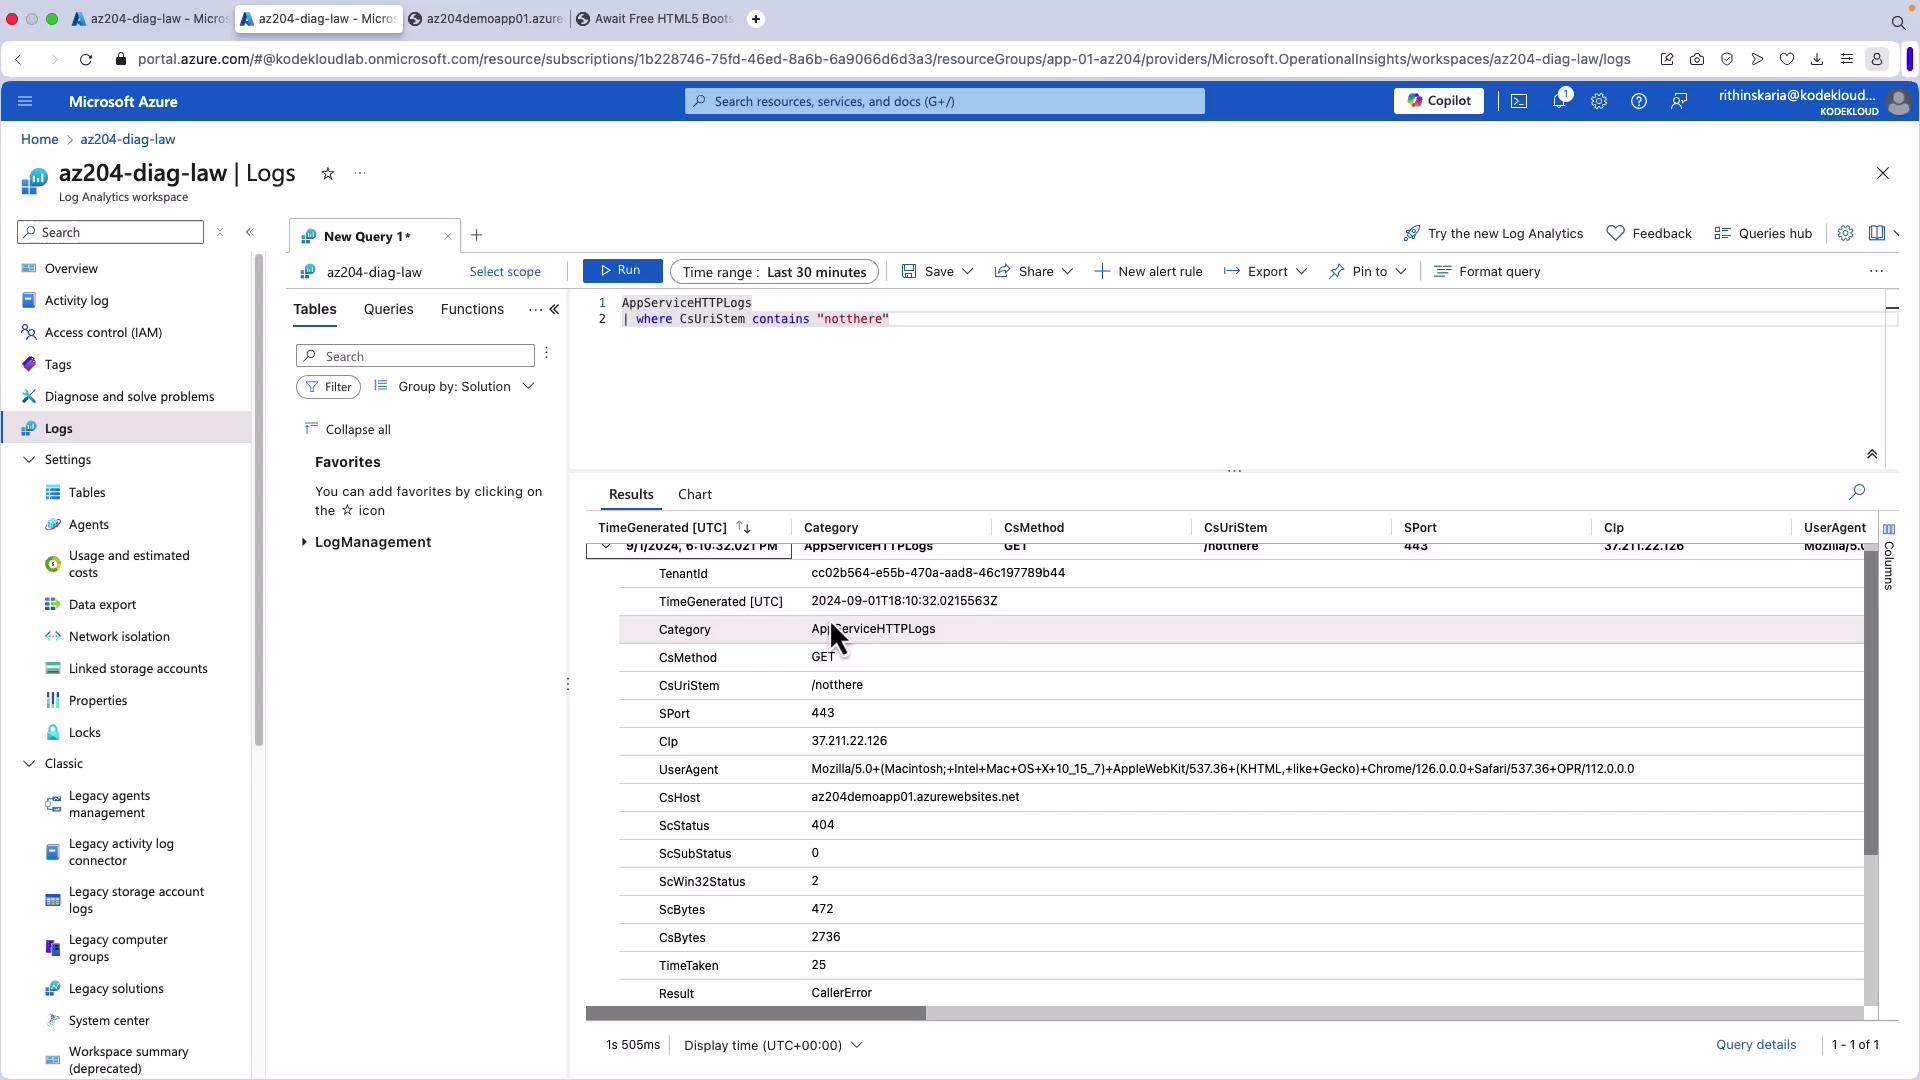Open portal settings gear in header
Viewport: 1920px width, 1080px height.
pos(1598,101)
